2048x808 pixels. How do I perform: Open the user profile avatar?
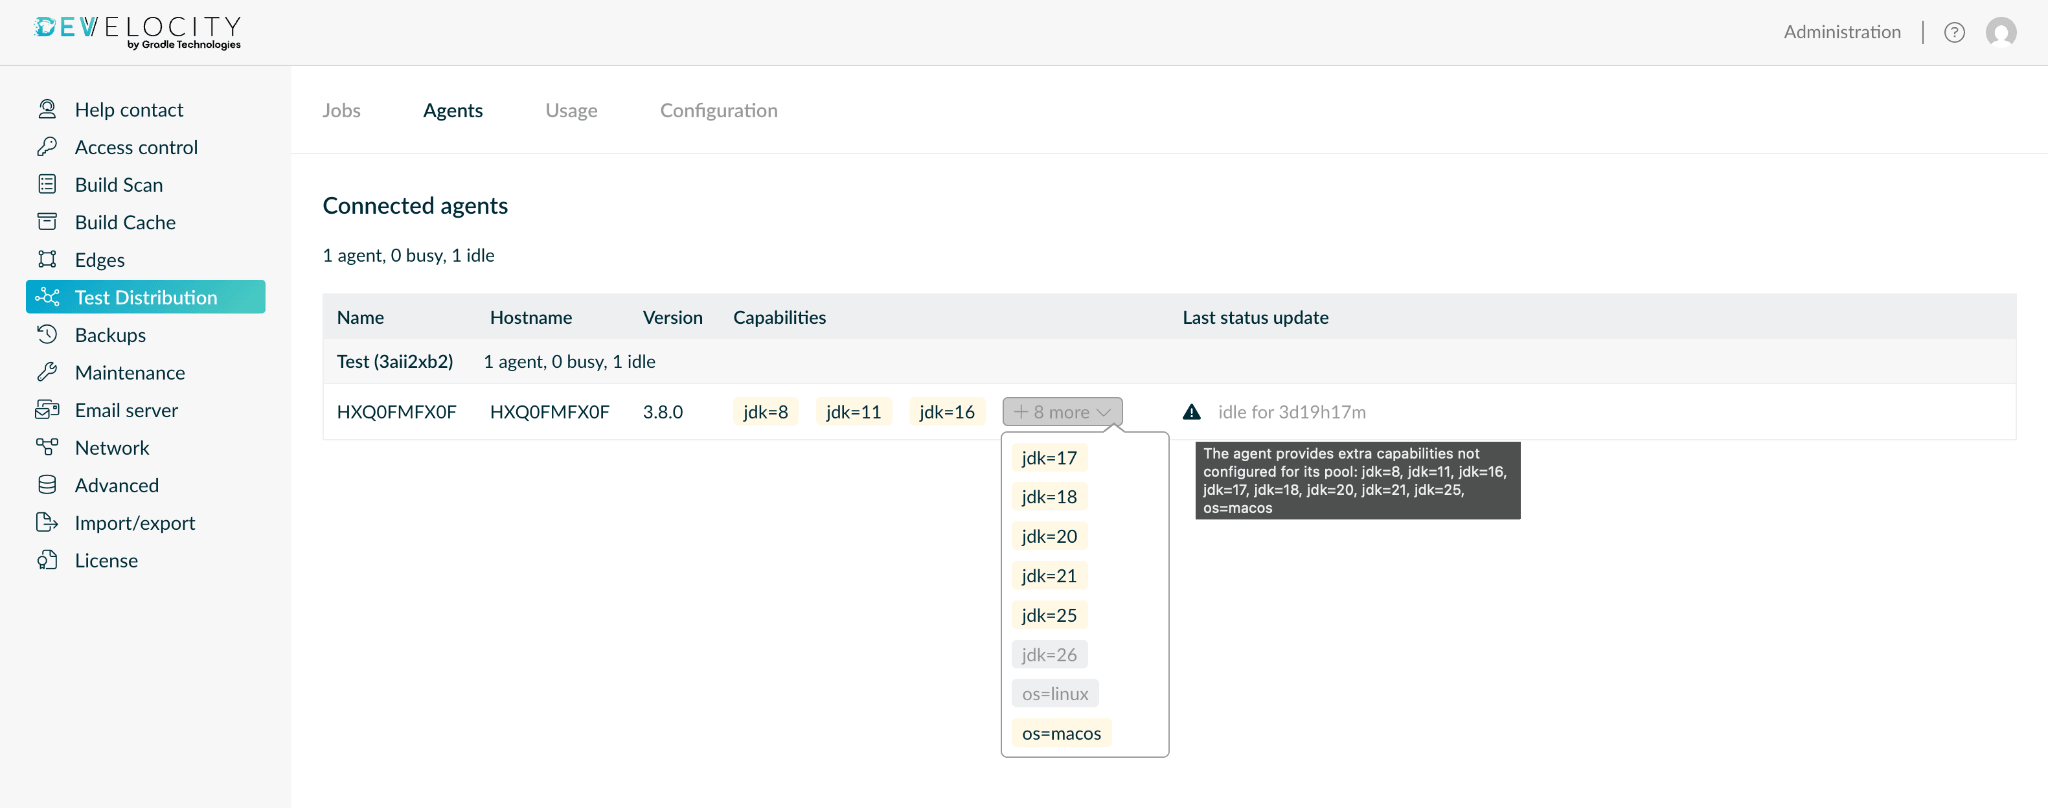(2001, 32)
